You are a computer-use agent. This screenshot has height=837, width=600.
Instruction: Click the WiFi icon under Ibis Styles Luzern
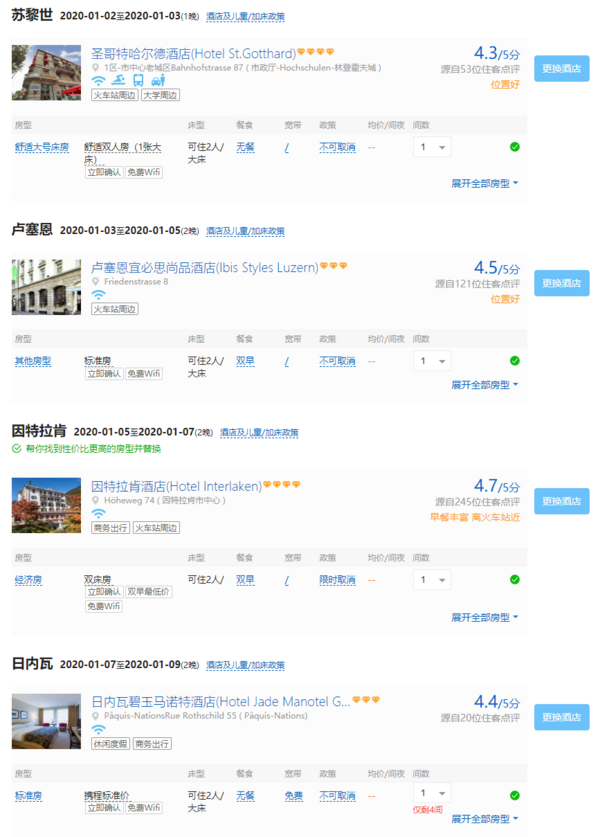[98, 295]
